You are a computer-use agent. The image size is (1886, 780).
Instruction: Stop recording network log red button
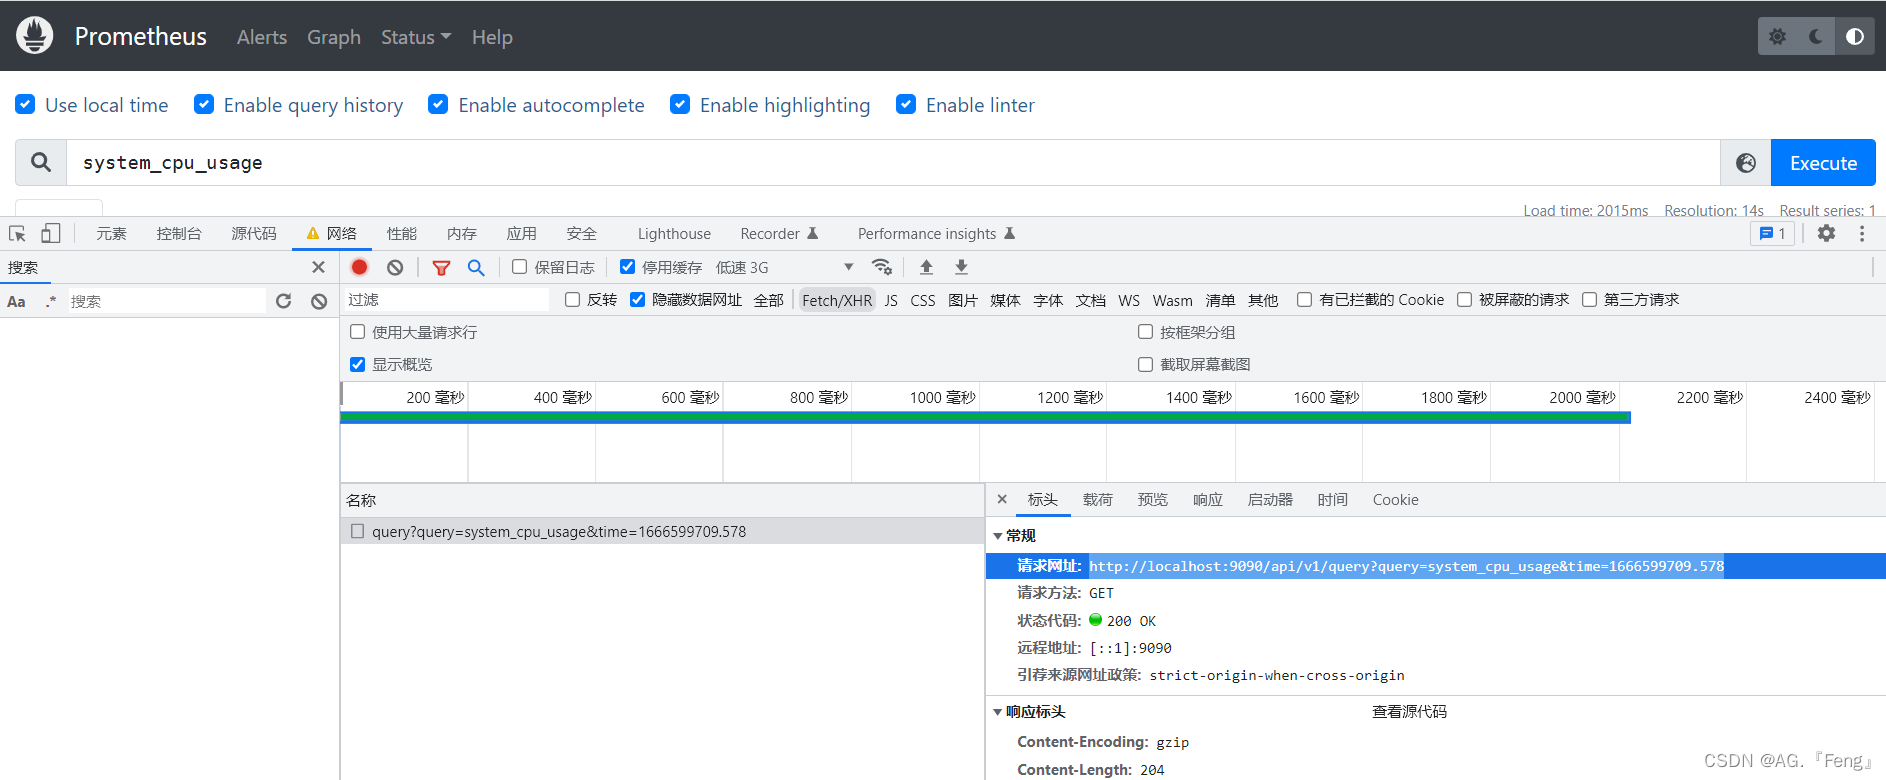(360, 267)
